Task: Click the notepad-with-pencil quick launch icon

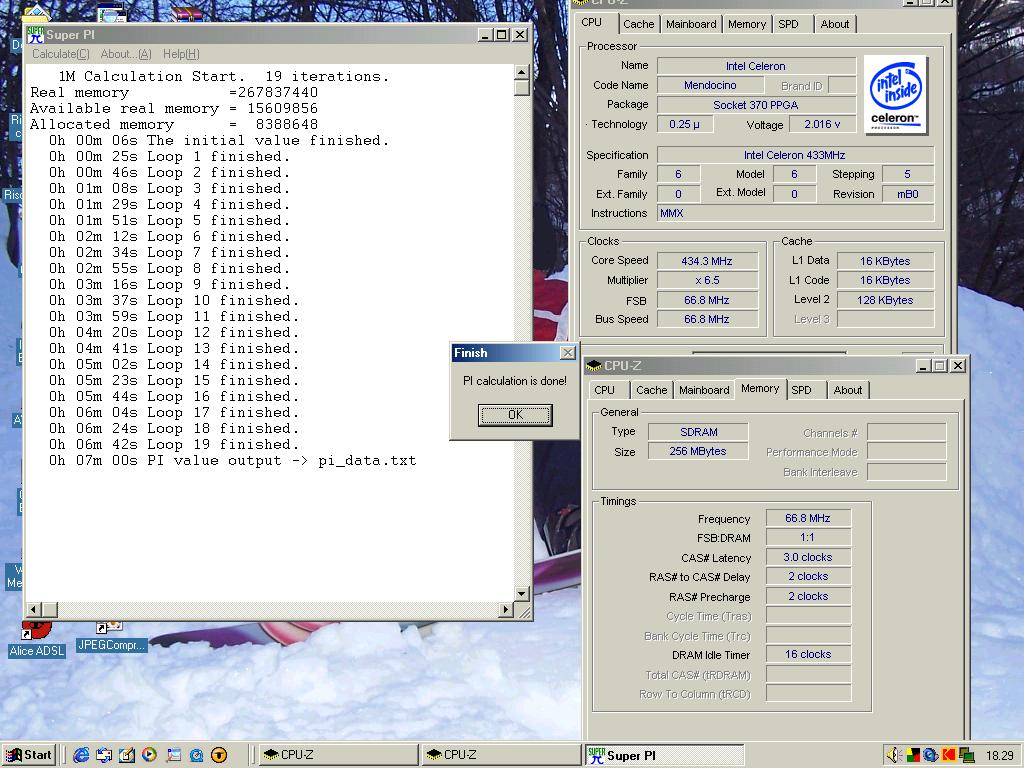Action: (127, 755)
